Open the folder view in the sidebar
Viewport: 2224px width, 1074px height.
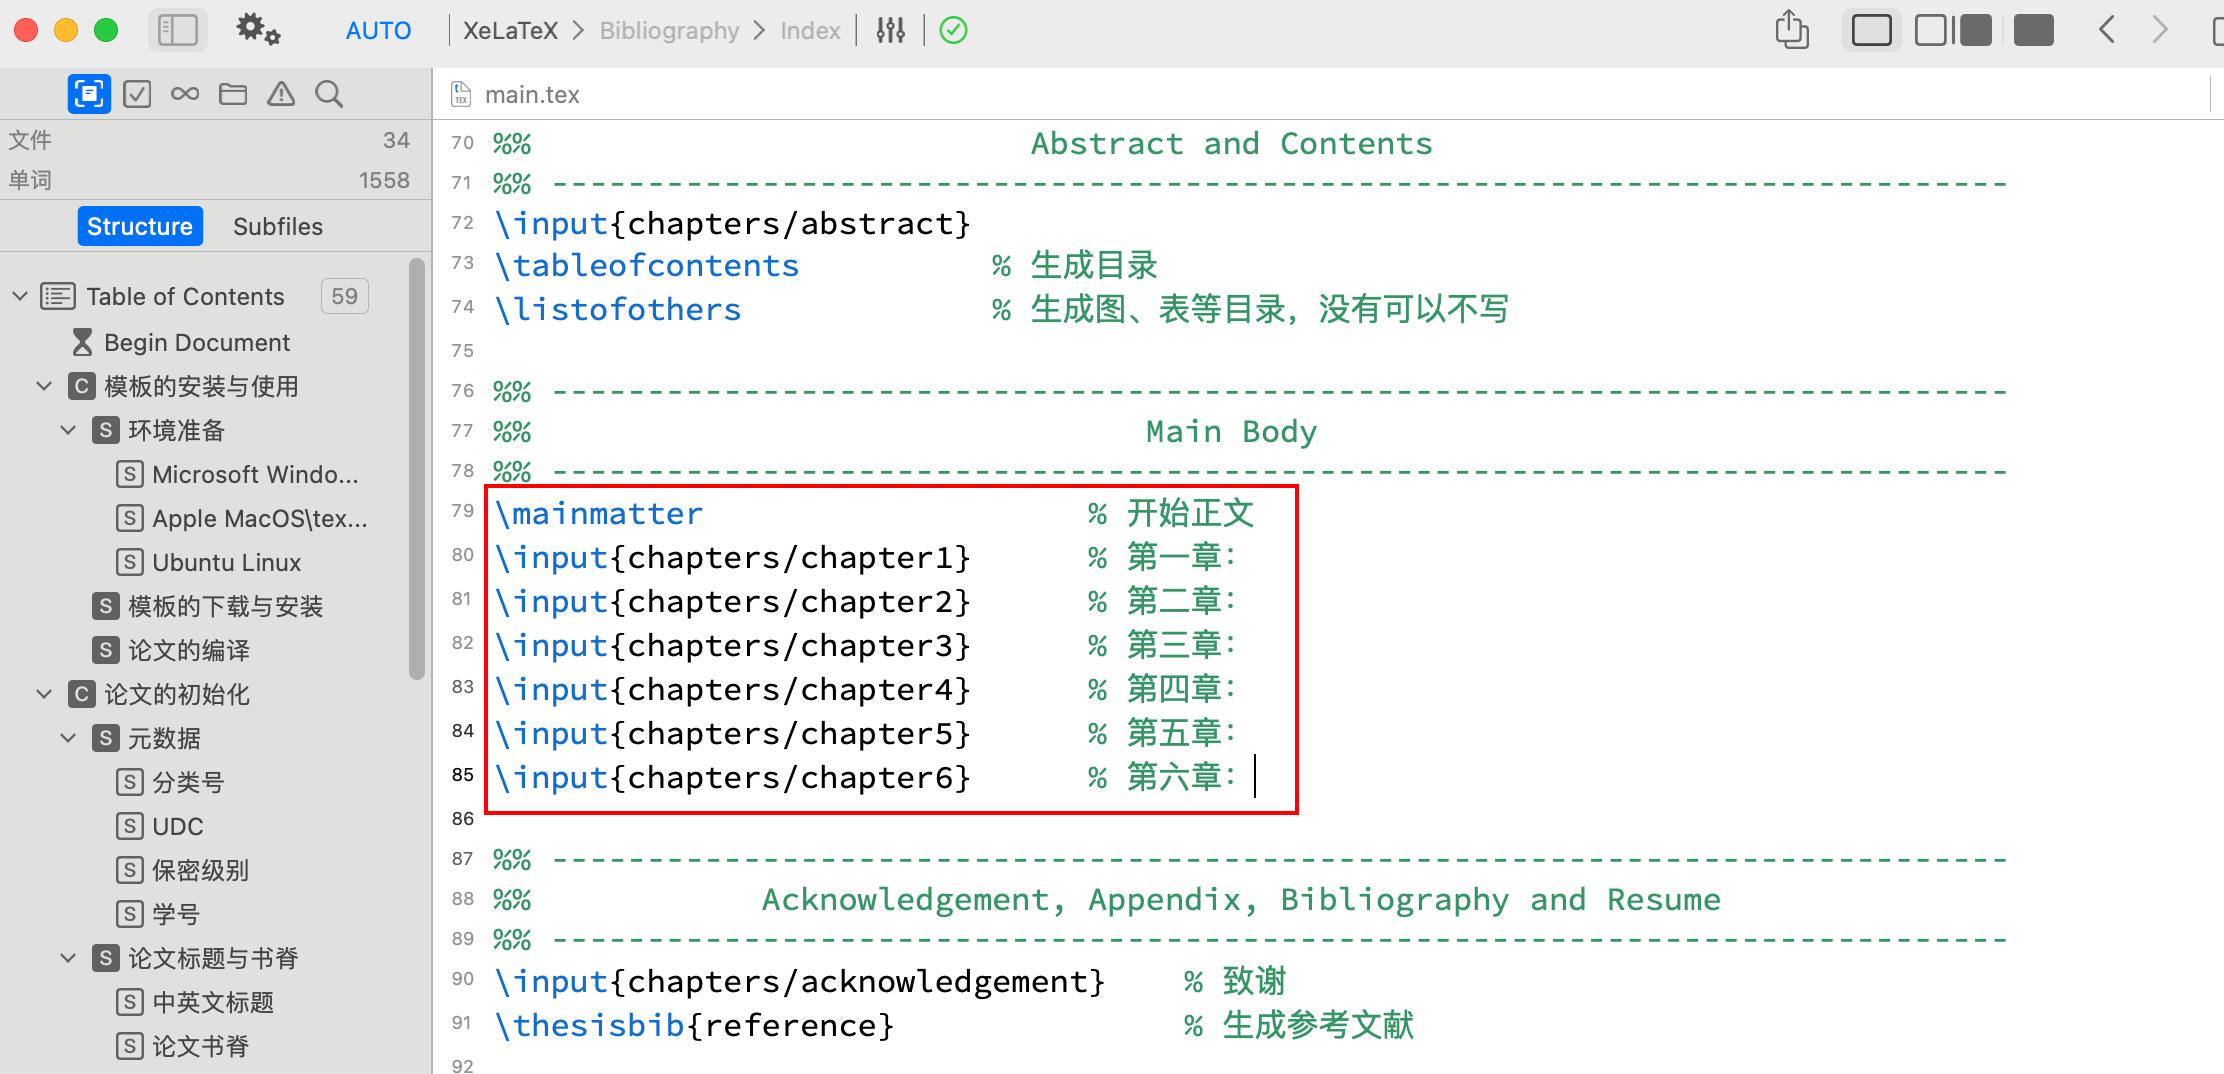(x=233, y=93)
